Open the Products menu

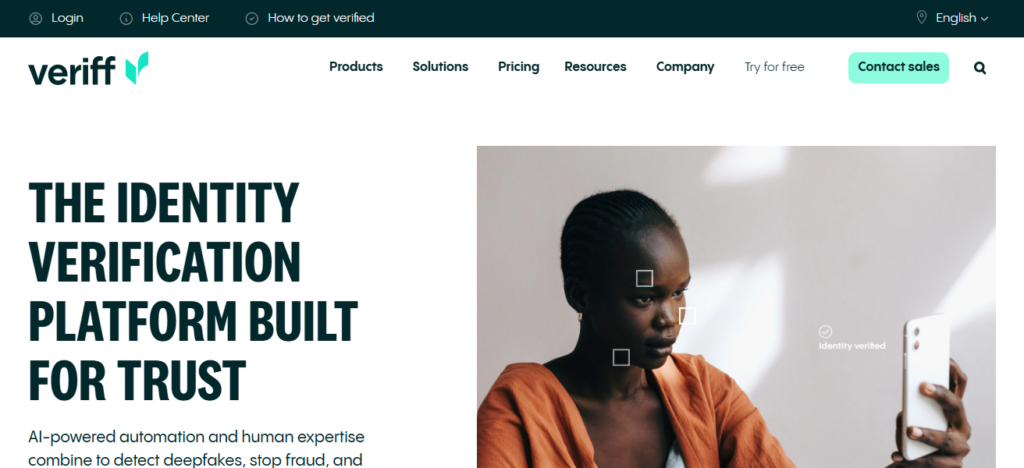point(356,67)
